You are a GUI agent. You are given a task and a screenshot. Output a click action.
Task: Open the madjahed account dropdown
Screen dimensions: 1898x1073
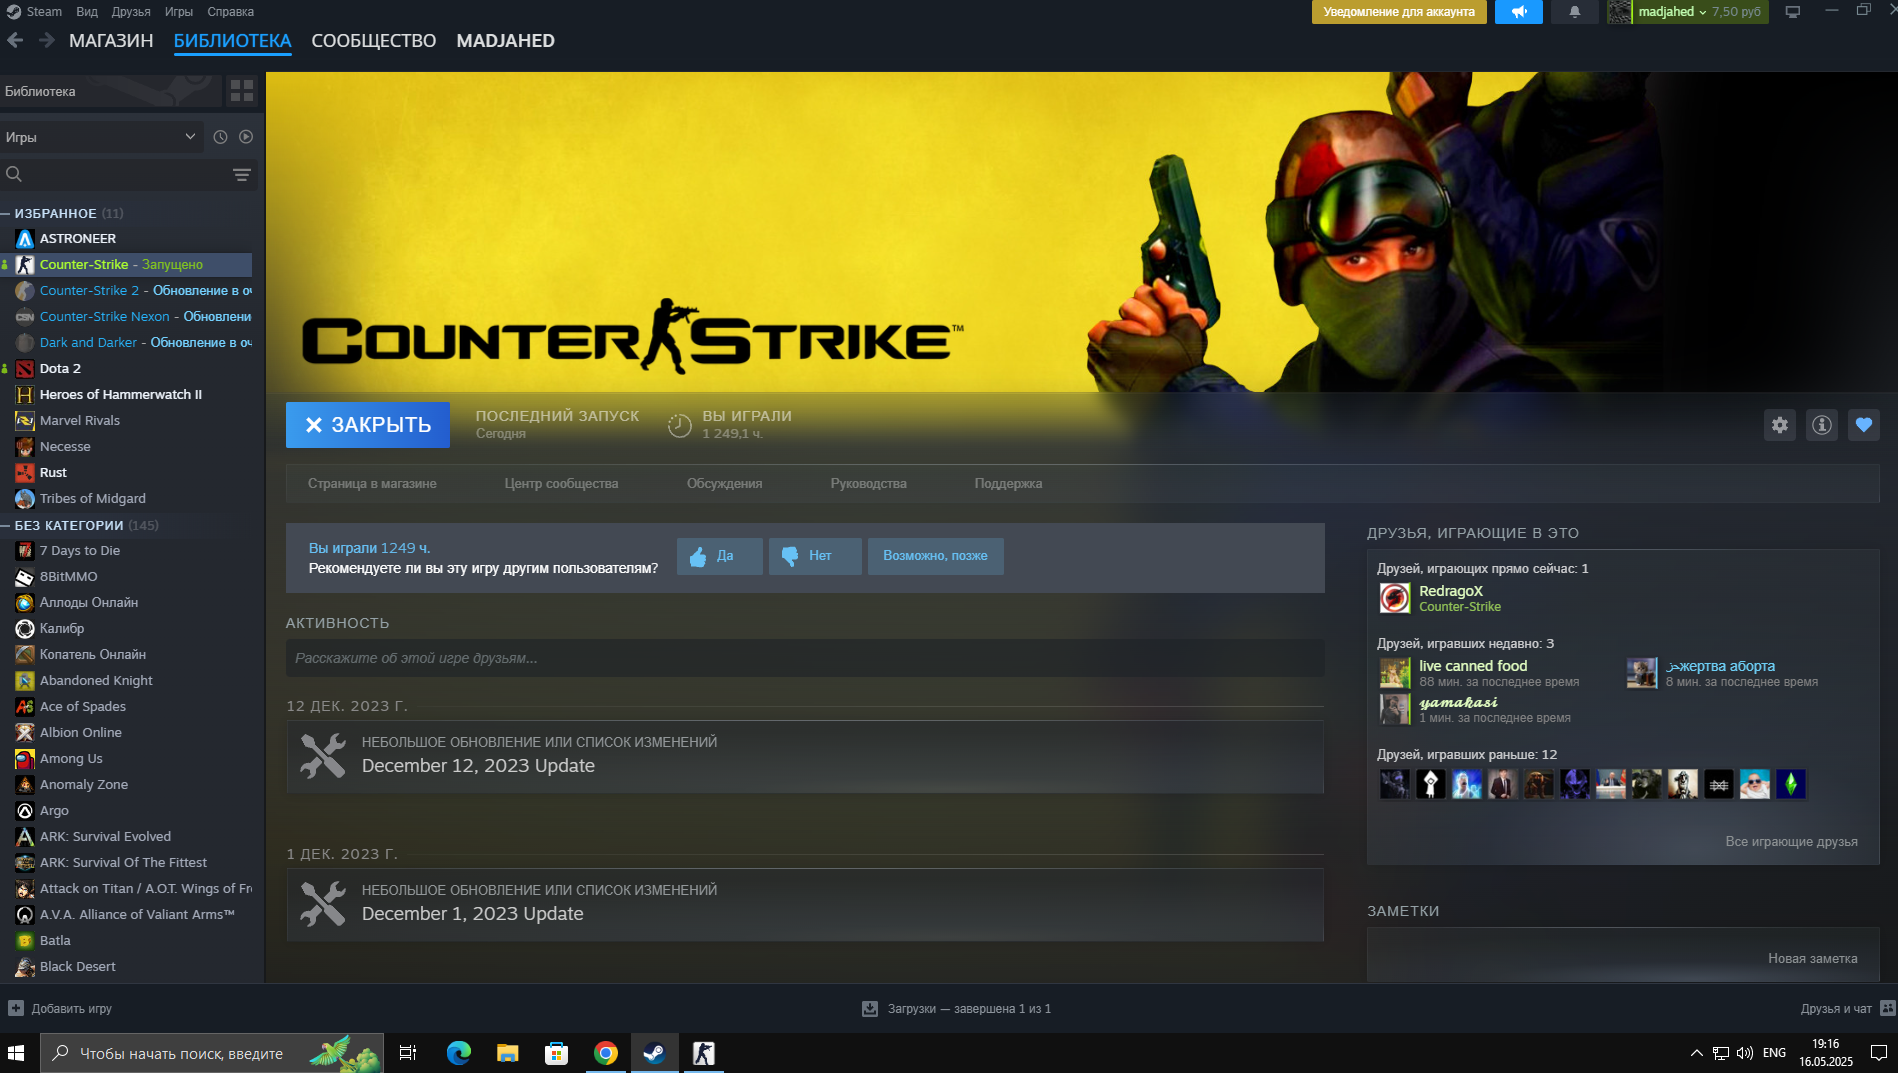[1671, 12]
